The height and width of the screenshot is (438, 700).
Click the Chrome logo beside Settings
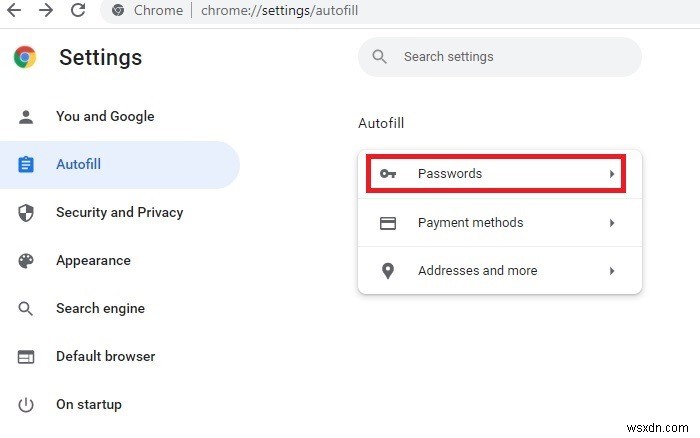coord(26,57)
